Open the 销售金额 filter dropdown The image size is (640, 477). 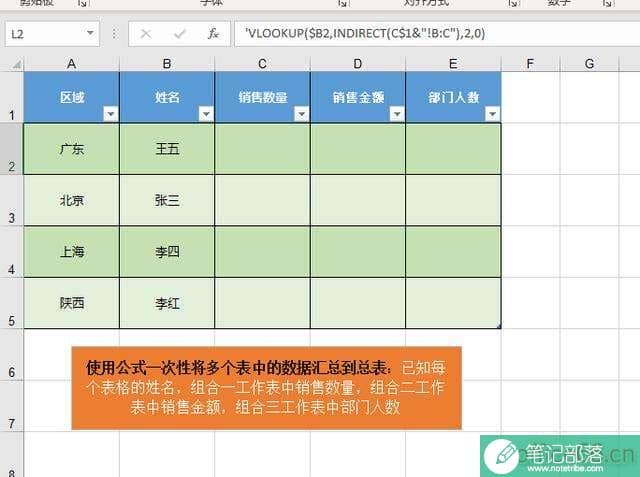pos(397,114)
